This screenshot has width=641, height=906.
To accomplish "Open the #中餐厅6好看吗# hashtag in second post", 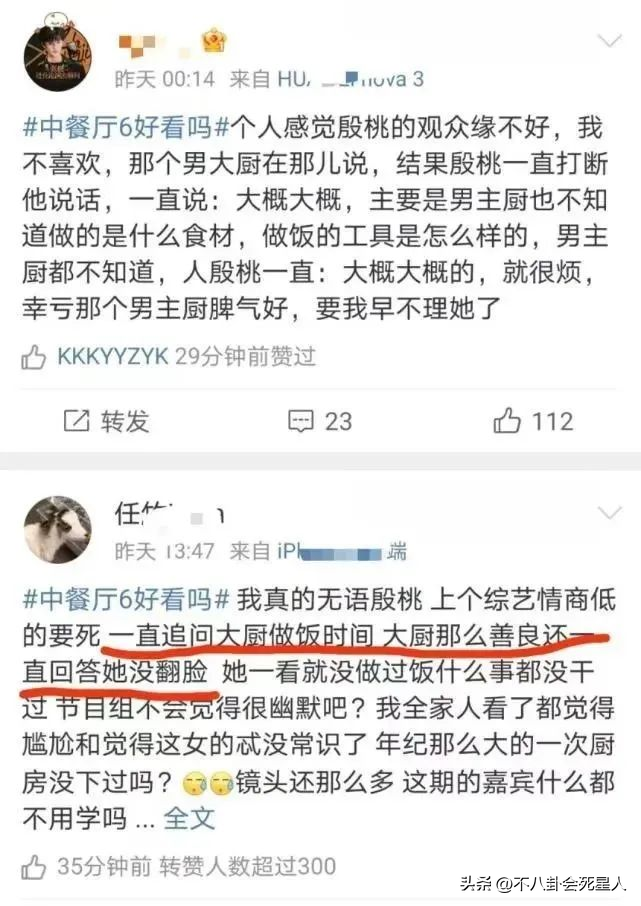I will pyautogui.click(x=126, y=599).
